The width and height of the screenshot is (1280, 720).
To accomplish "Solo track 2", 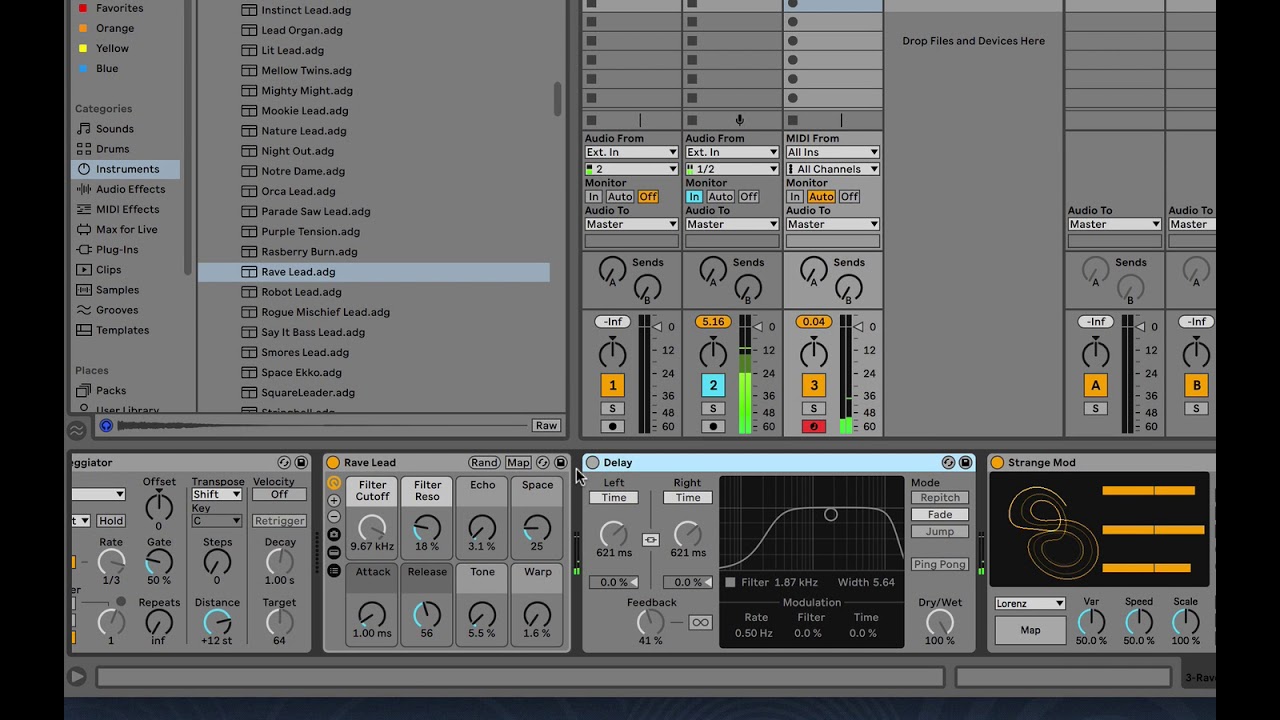I will pyautogui.click(x=713, y=409).
